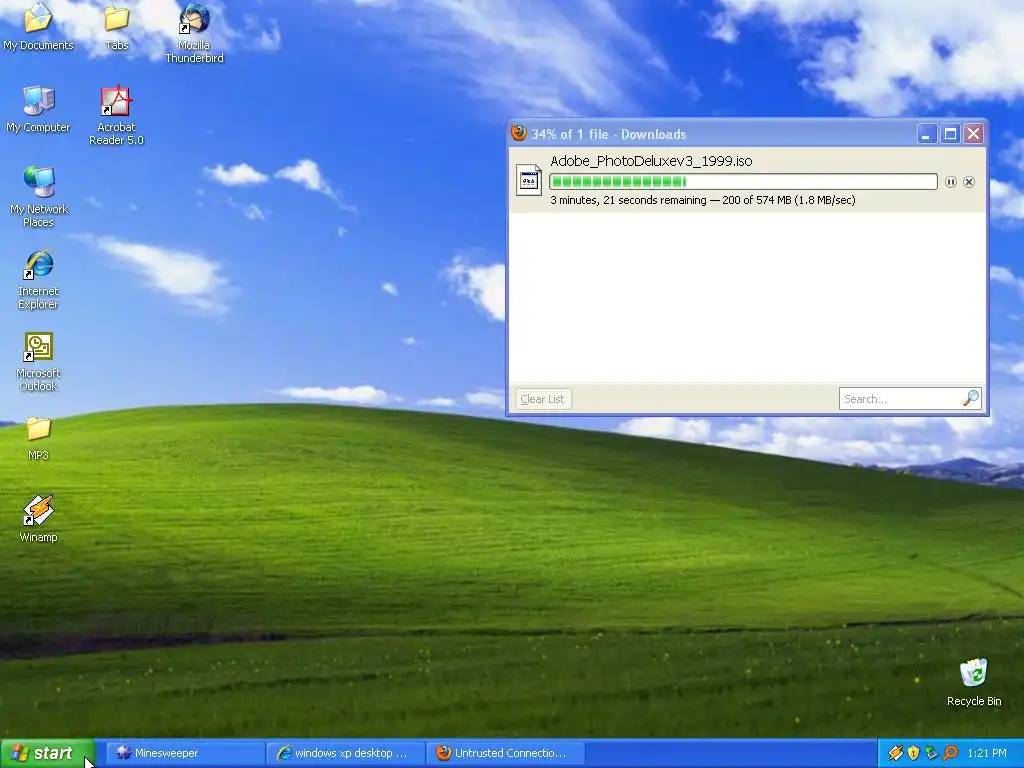The height and width of the screenshot is (768, 1024).
Task: Click the 1:21 PM taskbar clock
Action: (987, 753)
